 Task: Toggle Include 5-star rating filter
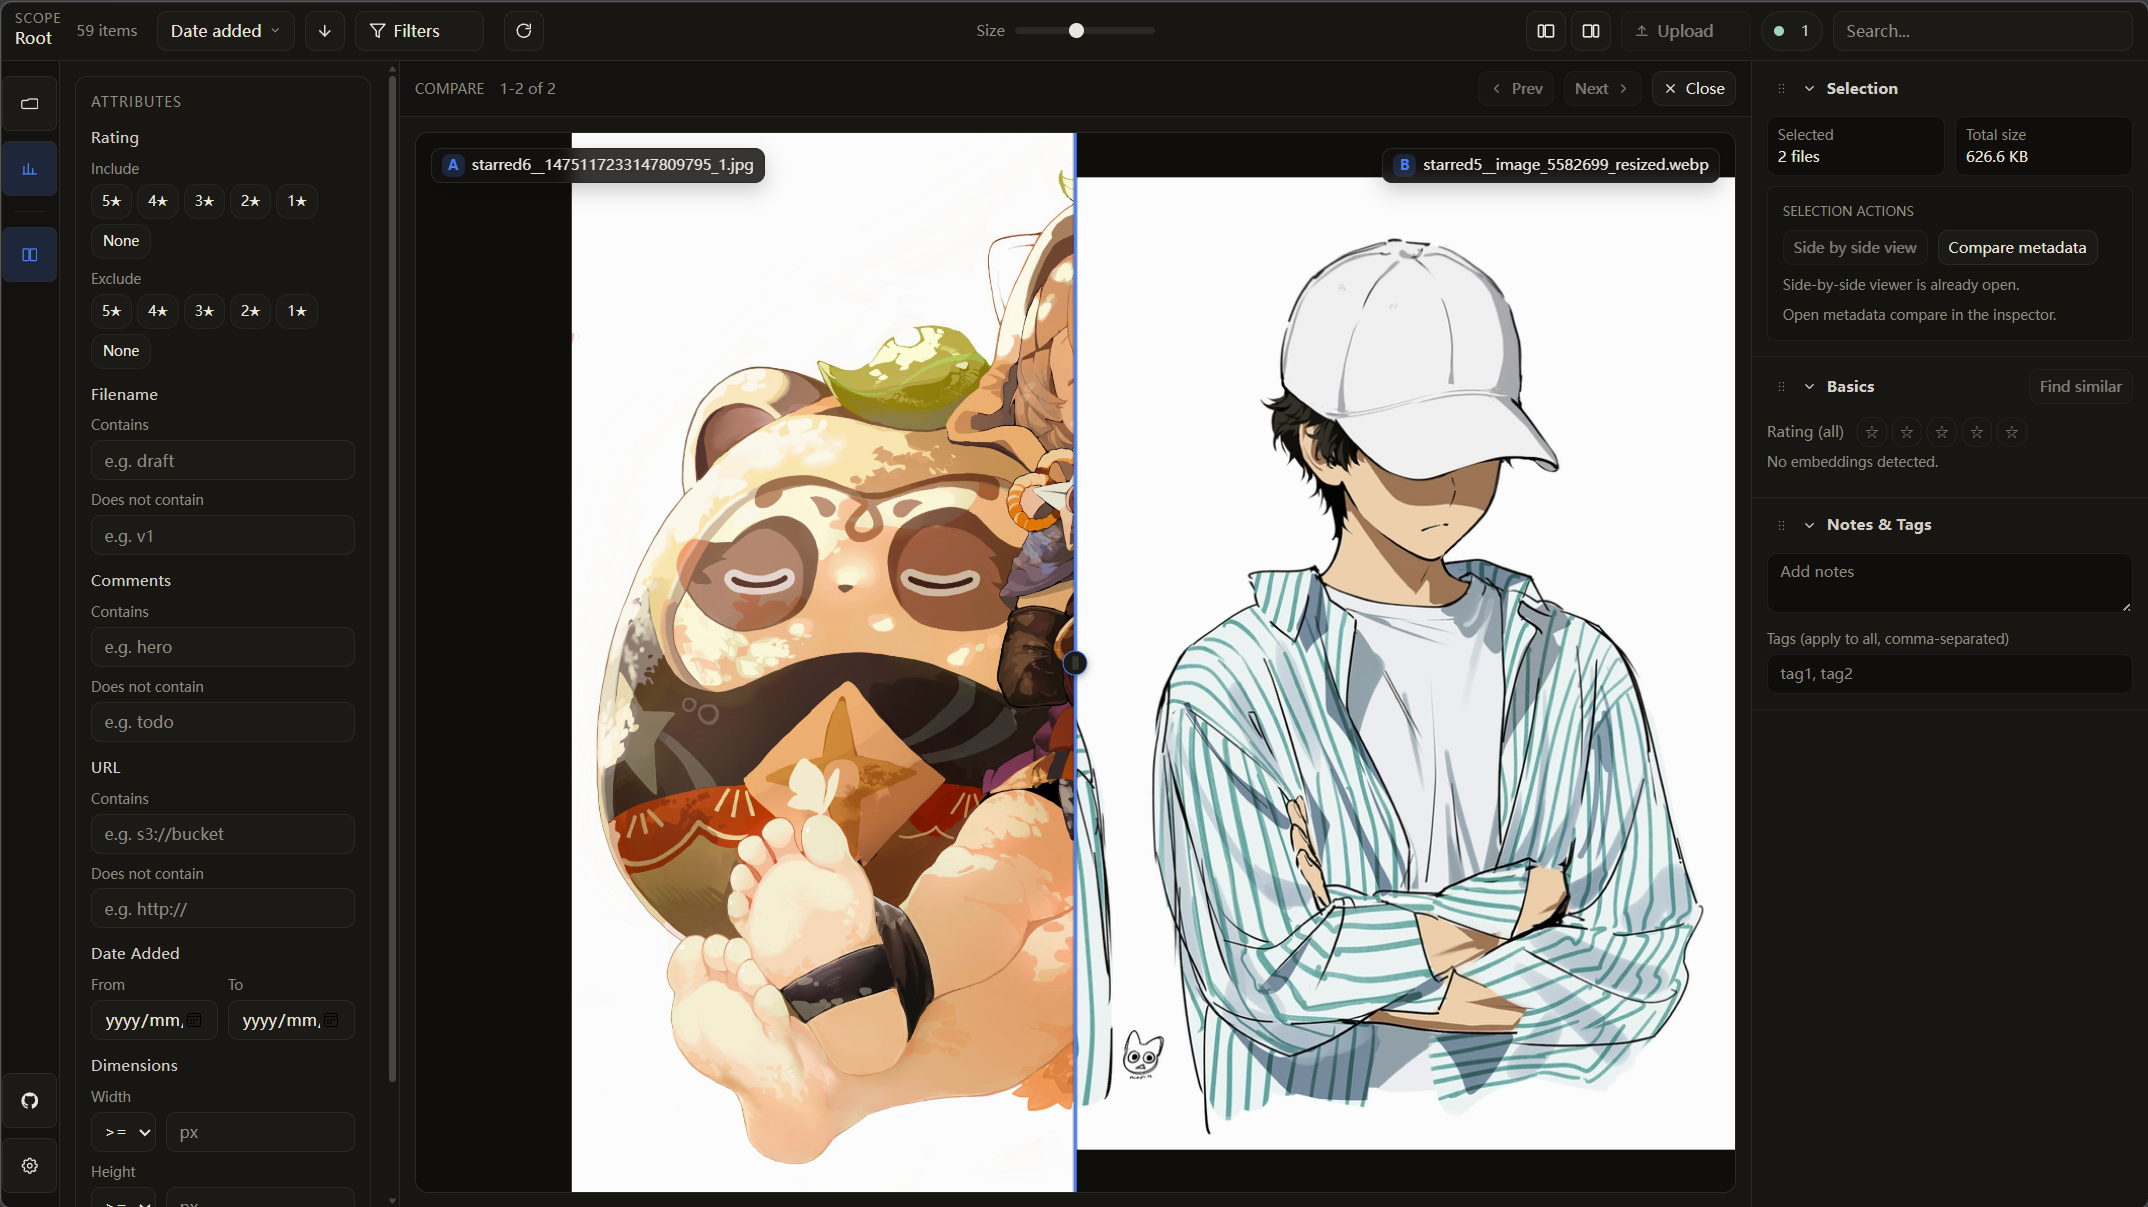111,201
